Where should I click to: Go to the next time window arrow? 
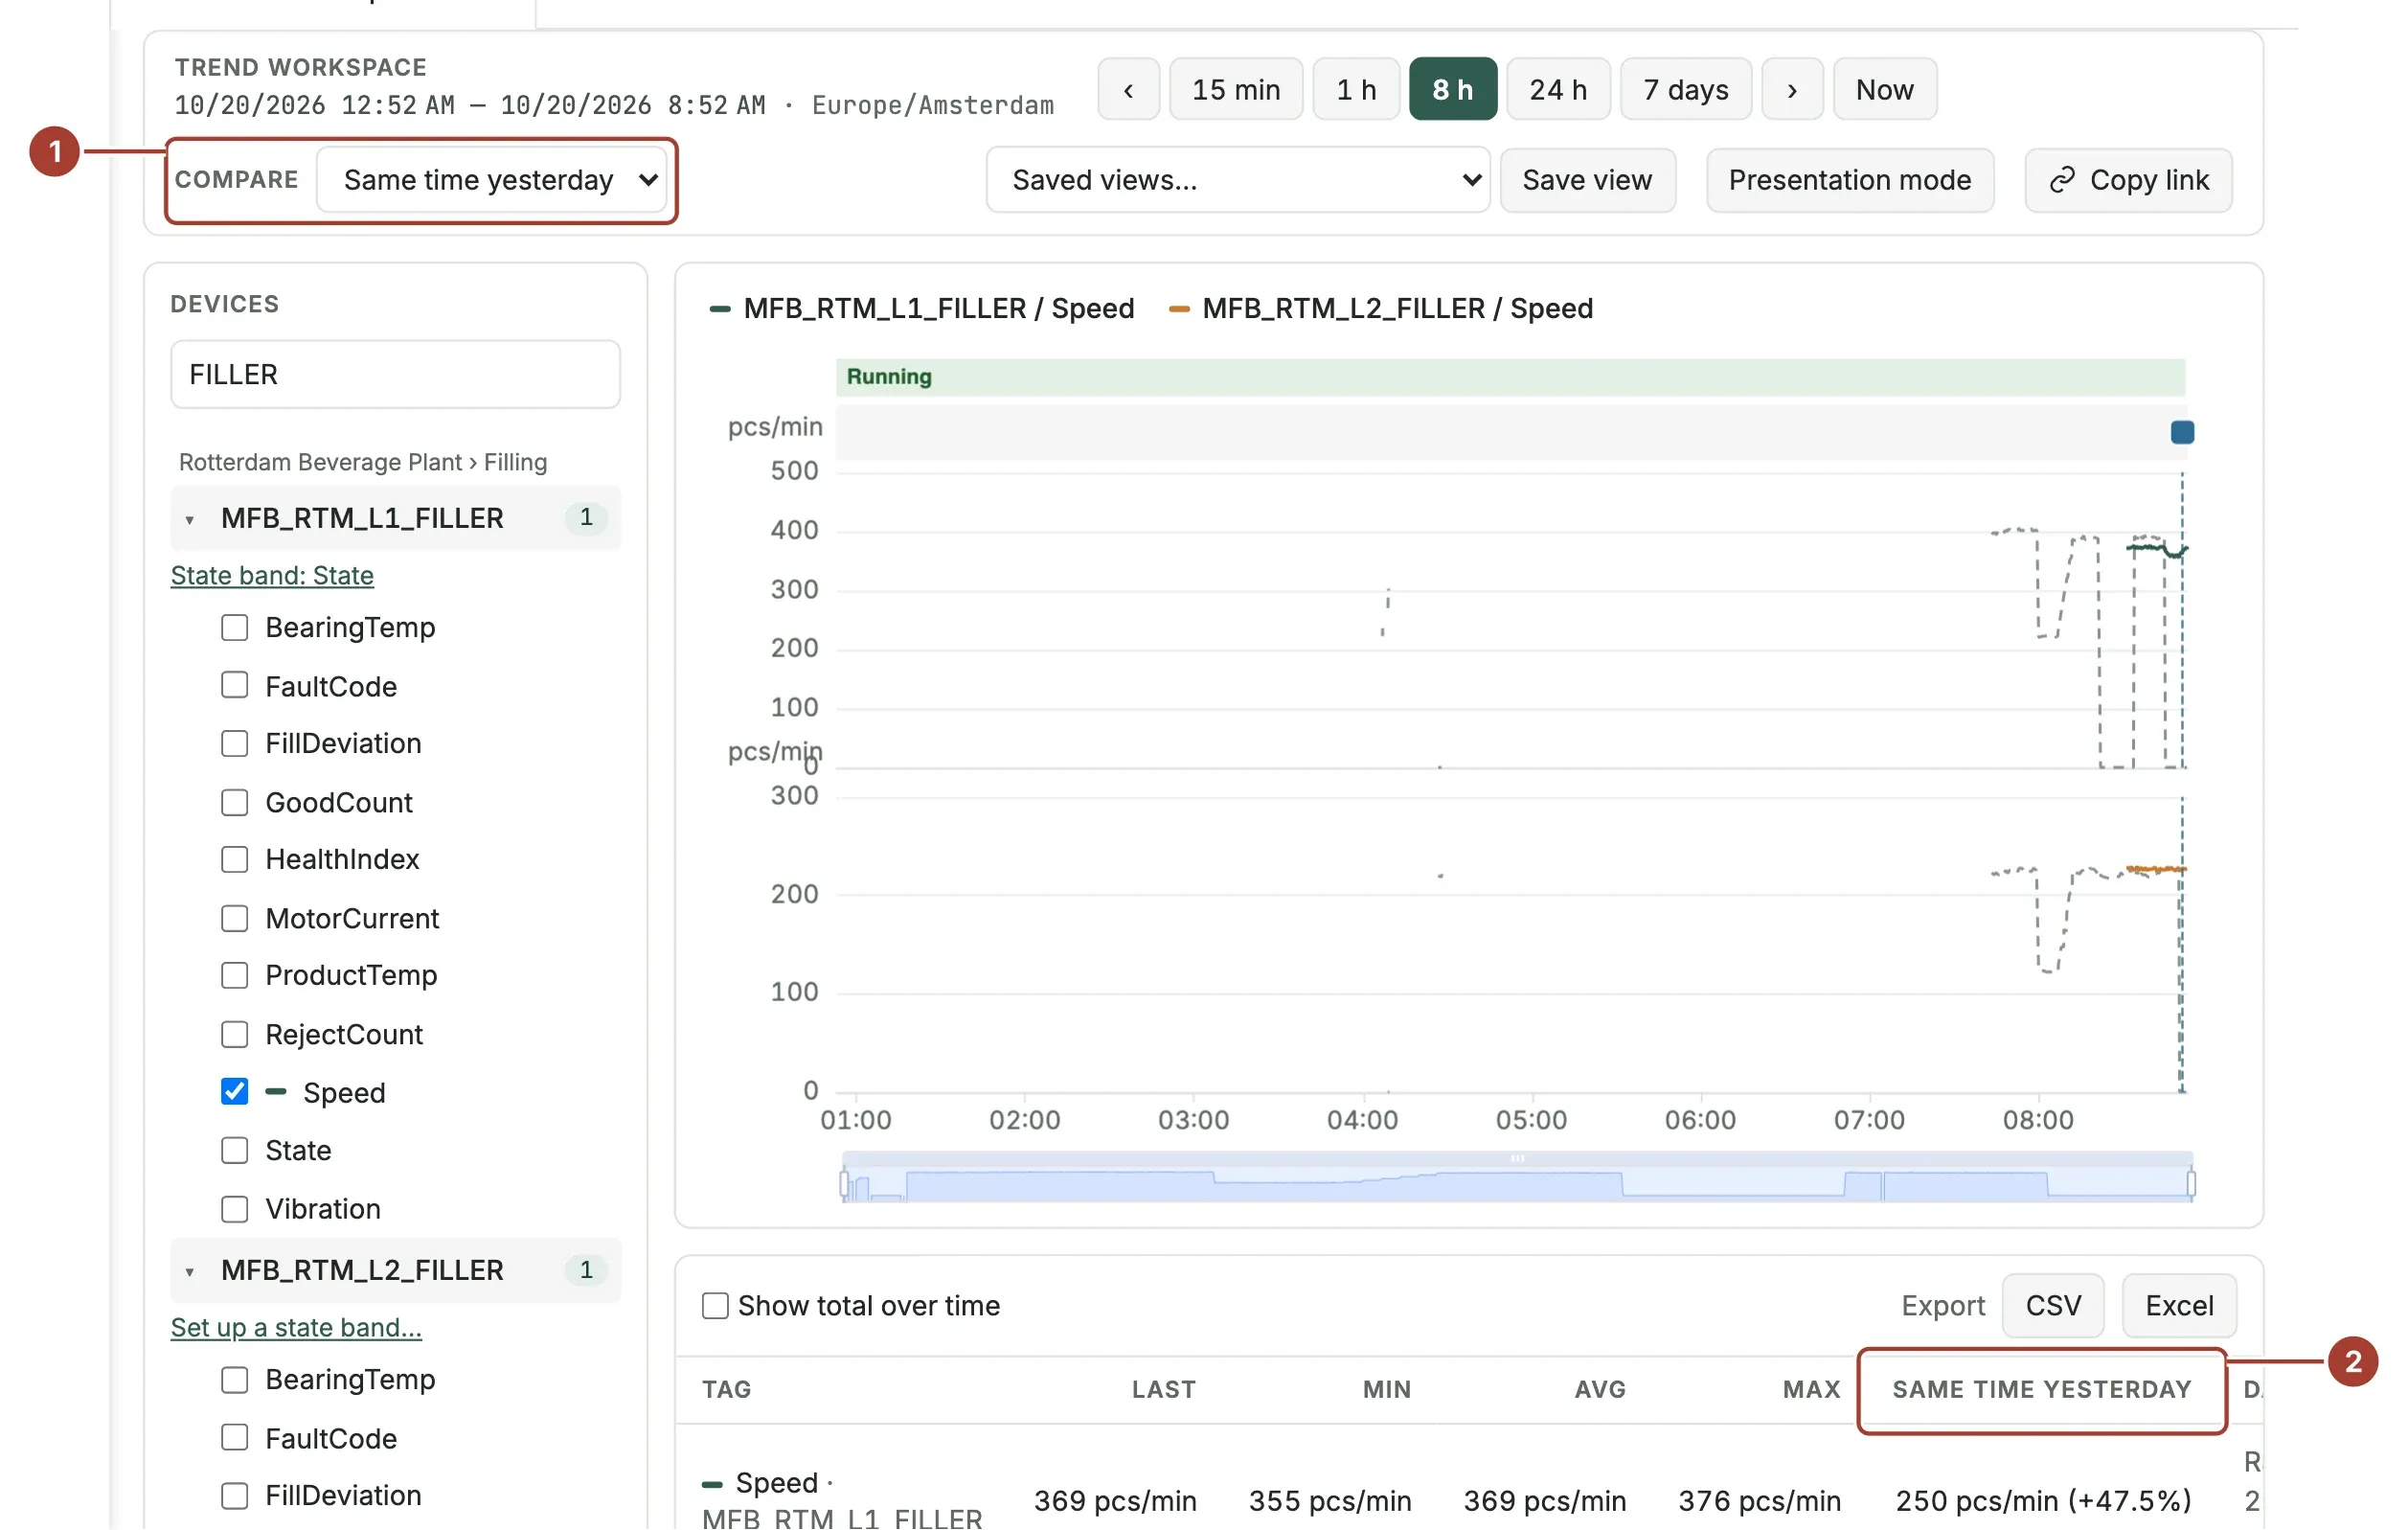pyautogui.click(x=1791, y=89)
